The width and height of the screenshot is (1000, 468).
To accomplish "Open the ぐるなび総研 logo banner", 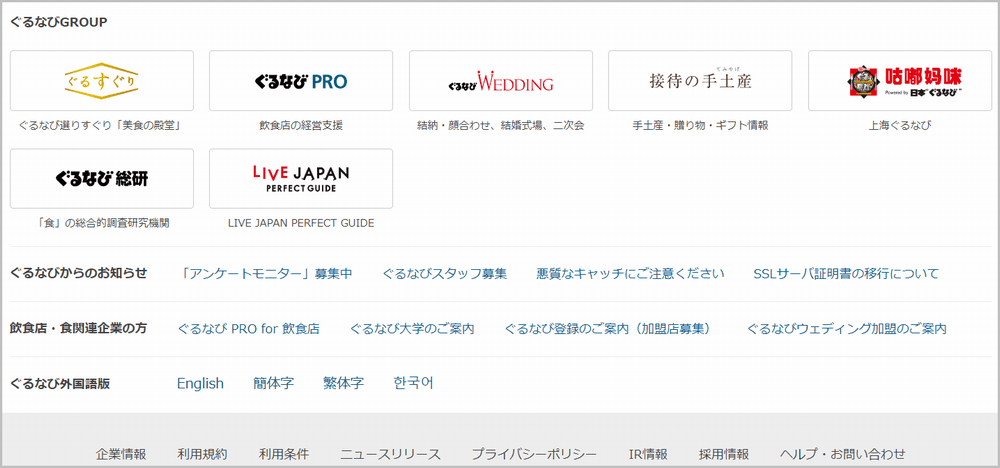I will click(101, 178).
